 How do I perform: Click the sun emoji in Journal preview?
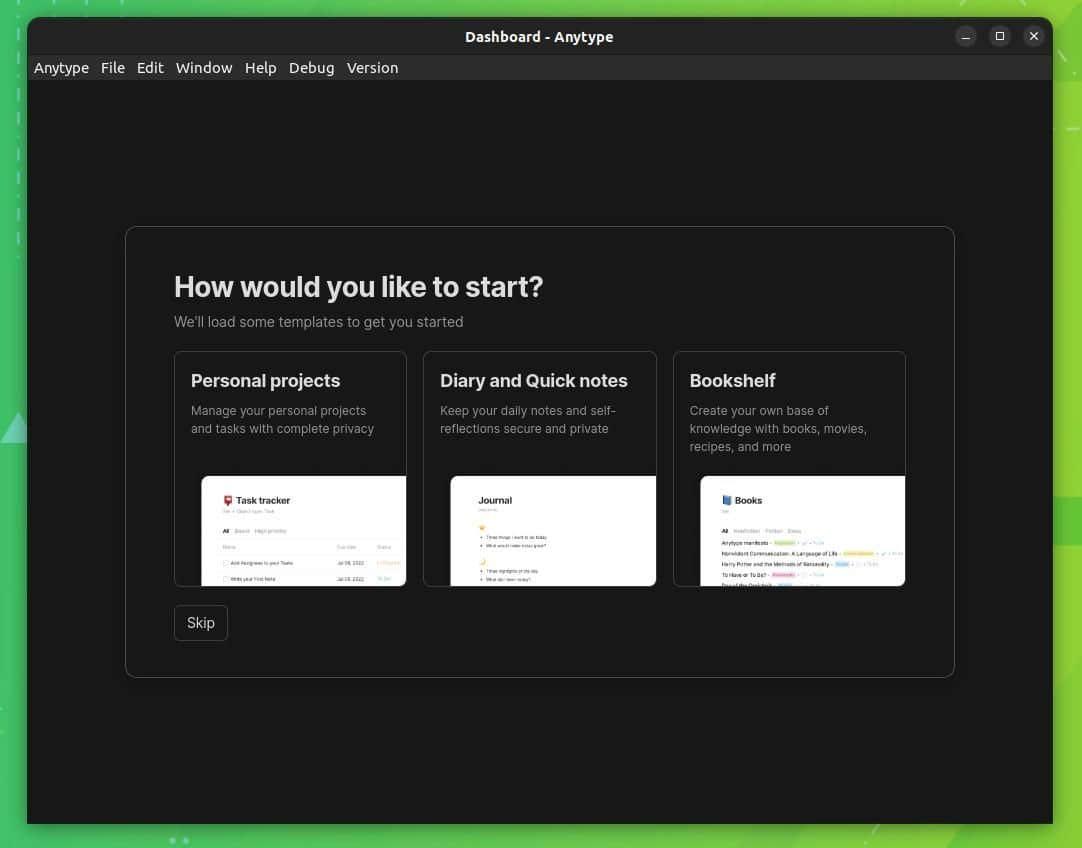(482, 526)
